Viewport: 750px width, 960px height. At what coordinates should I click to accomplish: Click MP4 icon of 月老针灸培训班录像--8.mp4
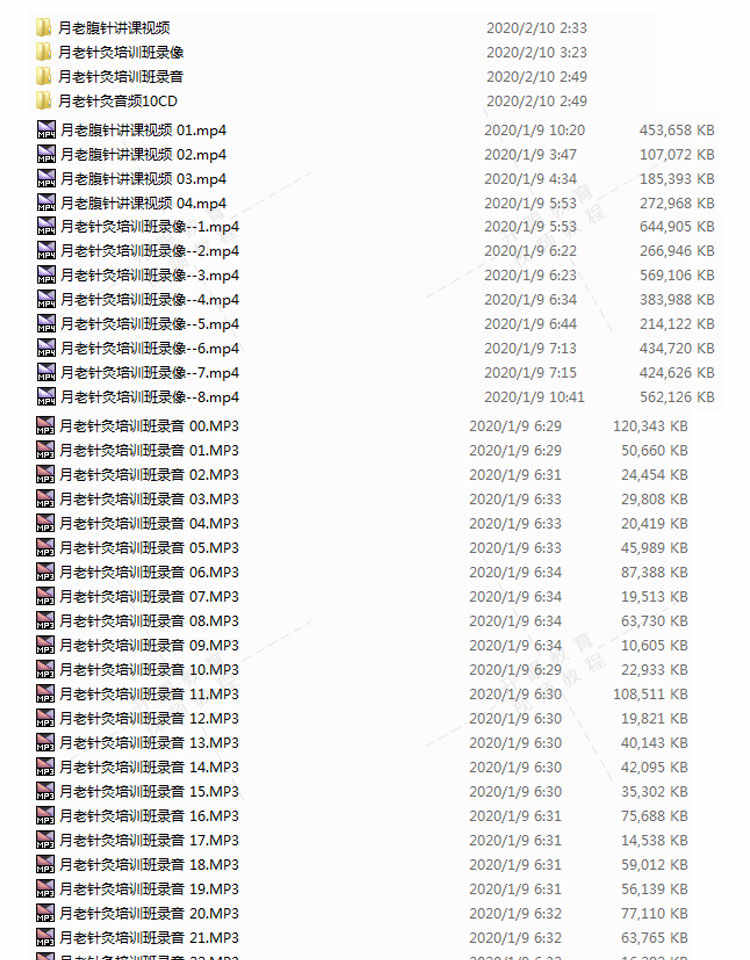tap(47, 397)
